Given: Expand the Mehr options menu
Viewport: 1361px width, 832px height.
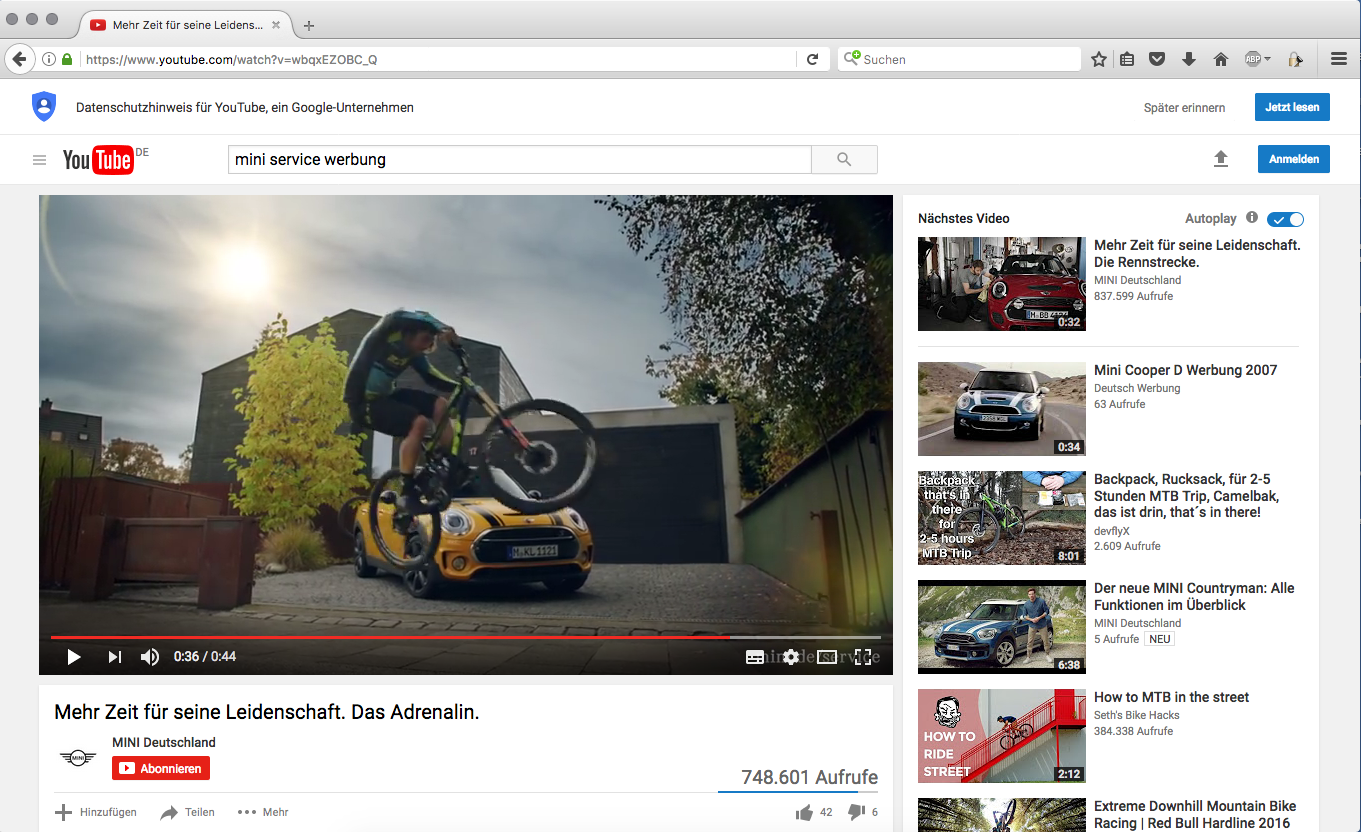Looking at the screenshot, I should [x=263, y=812].
